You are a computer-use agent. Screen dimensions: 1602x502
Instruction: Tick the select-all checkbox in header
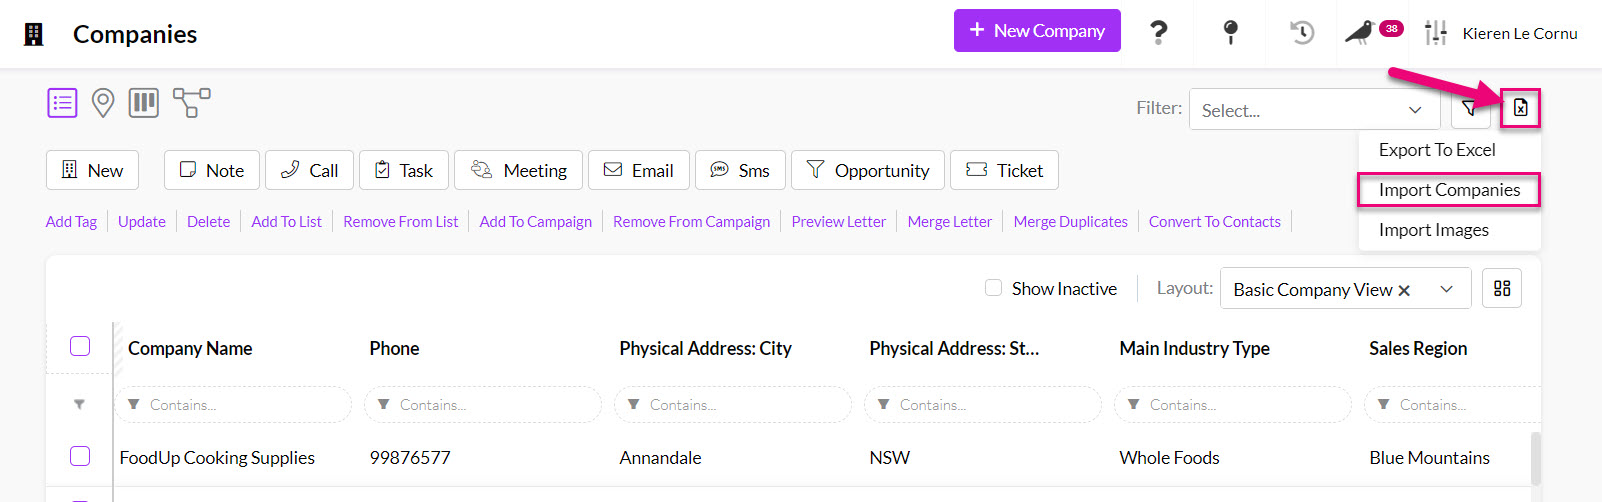(x=80, y=346)
